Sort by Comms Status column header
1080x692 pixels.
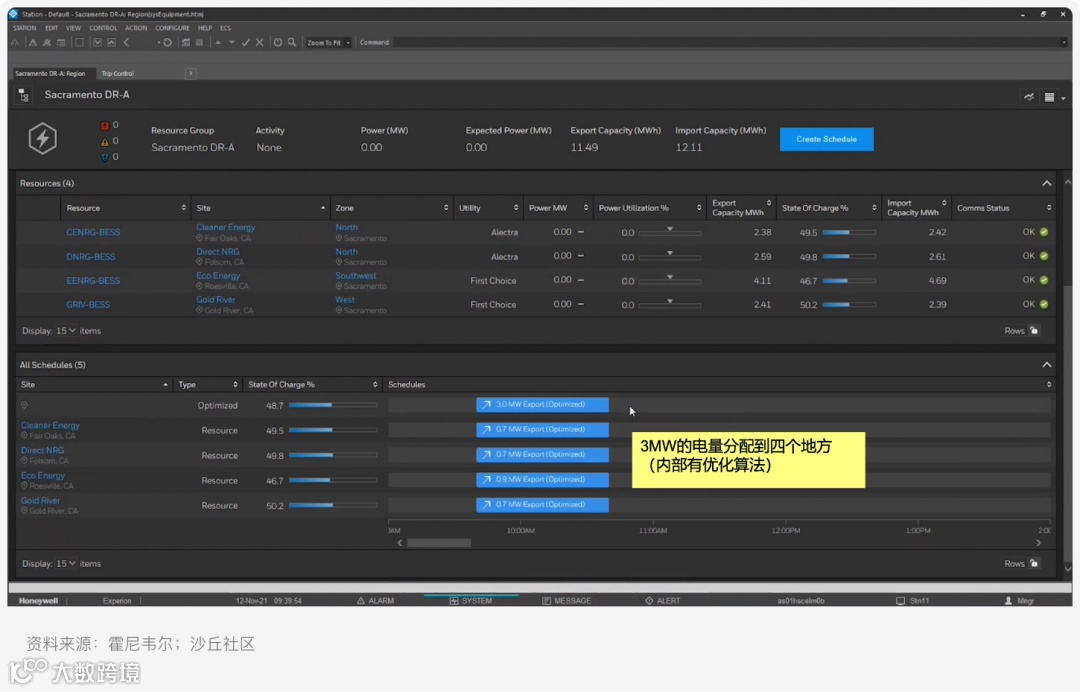1004,208
